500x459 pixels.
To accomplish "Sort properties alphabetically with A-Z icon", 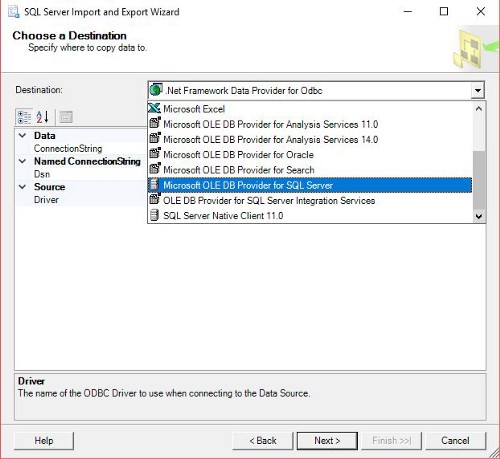I will (43, 117).
